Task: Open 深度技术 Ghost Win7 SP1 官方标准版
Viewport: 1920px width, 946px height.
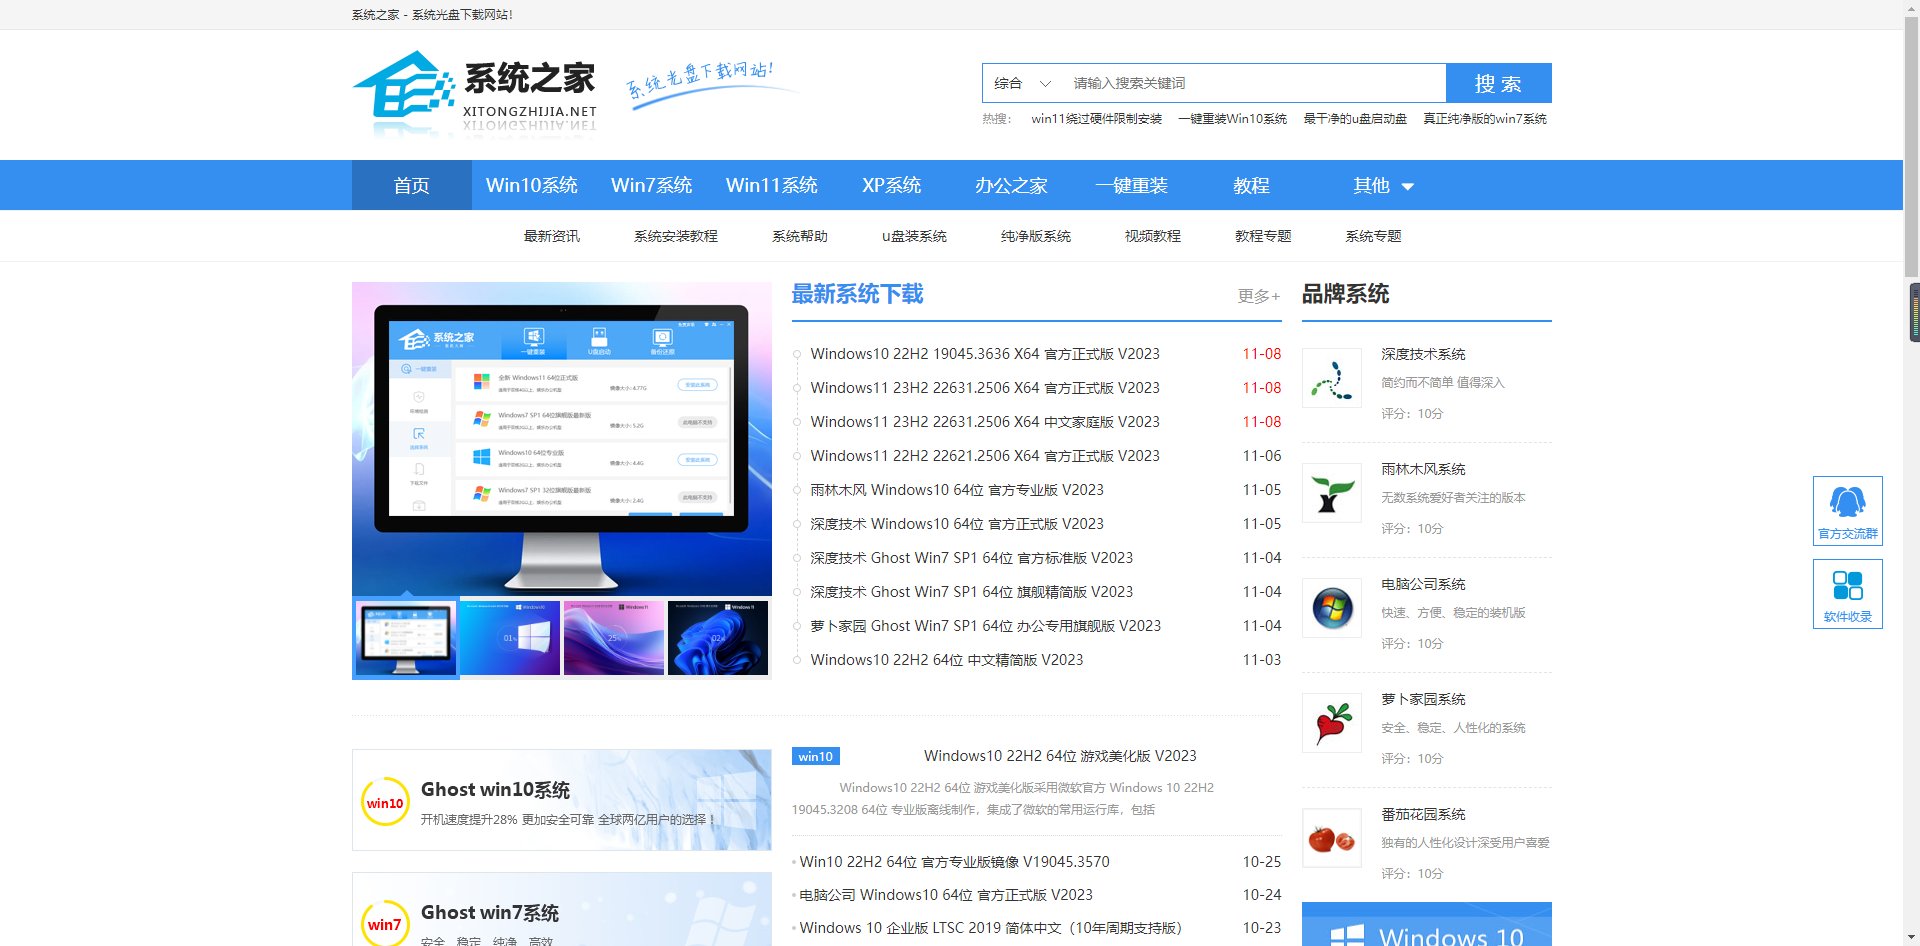Action: pos(972,558)
